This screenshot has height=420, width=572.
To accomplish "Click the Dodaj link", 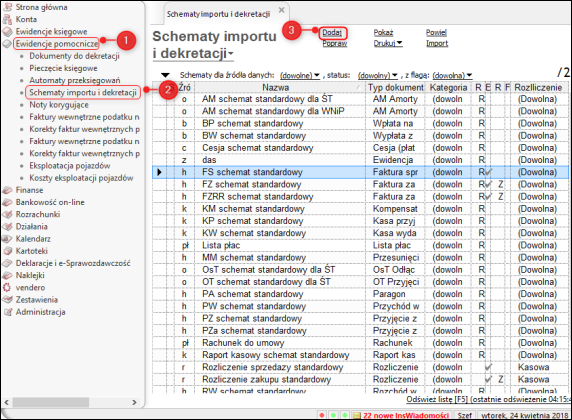I will point(332,33).
